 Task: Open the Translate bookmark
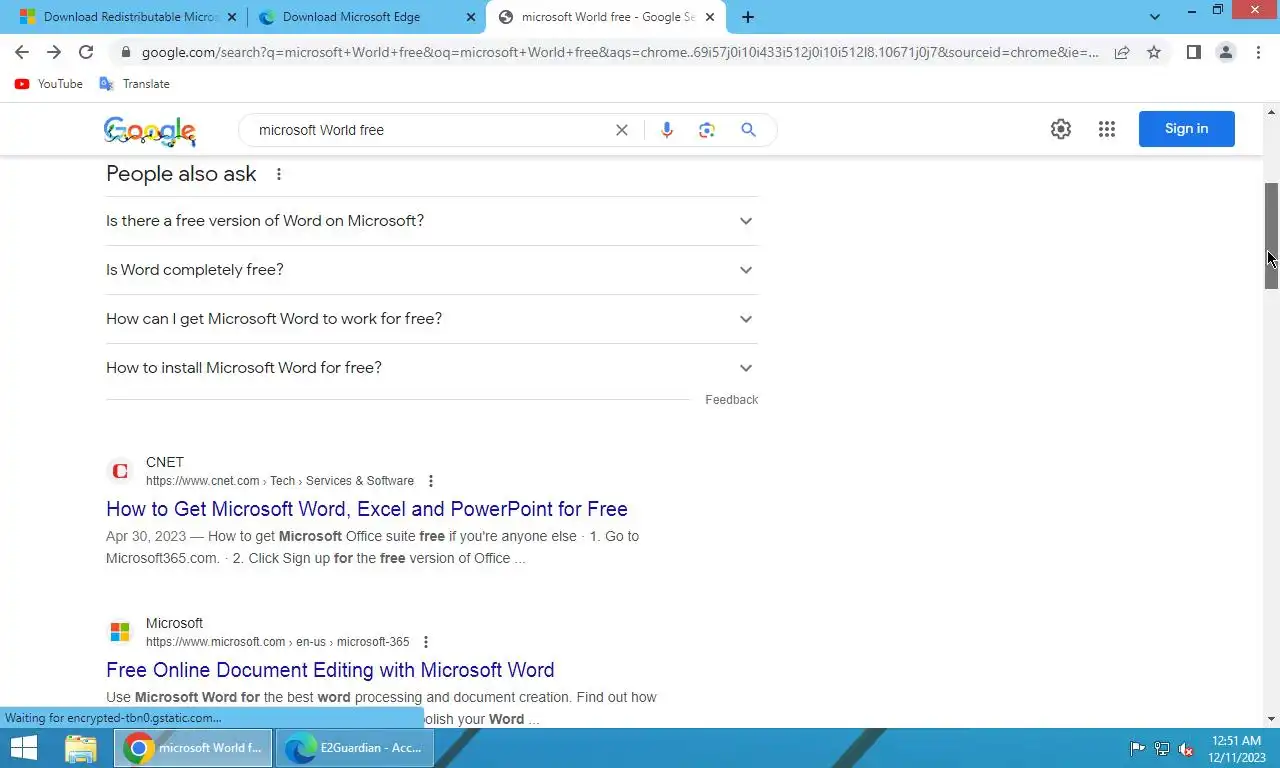pyautogui.click(x=135, y=84)
